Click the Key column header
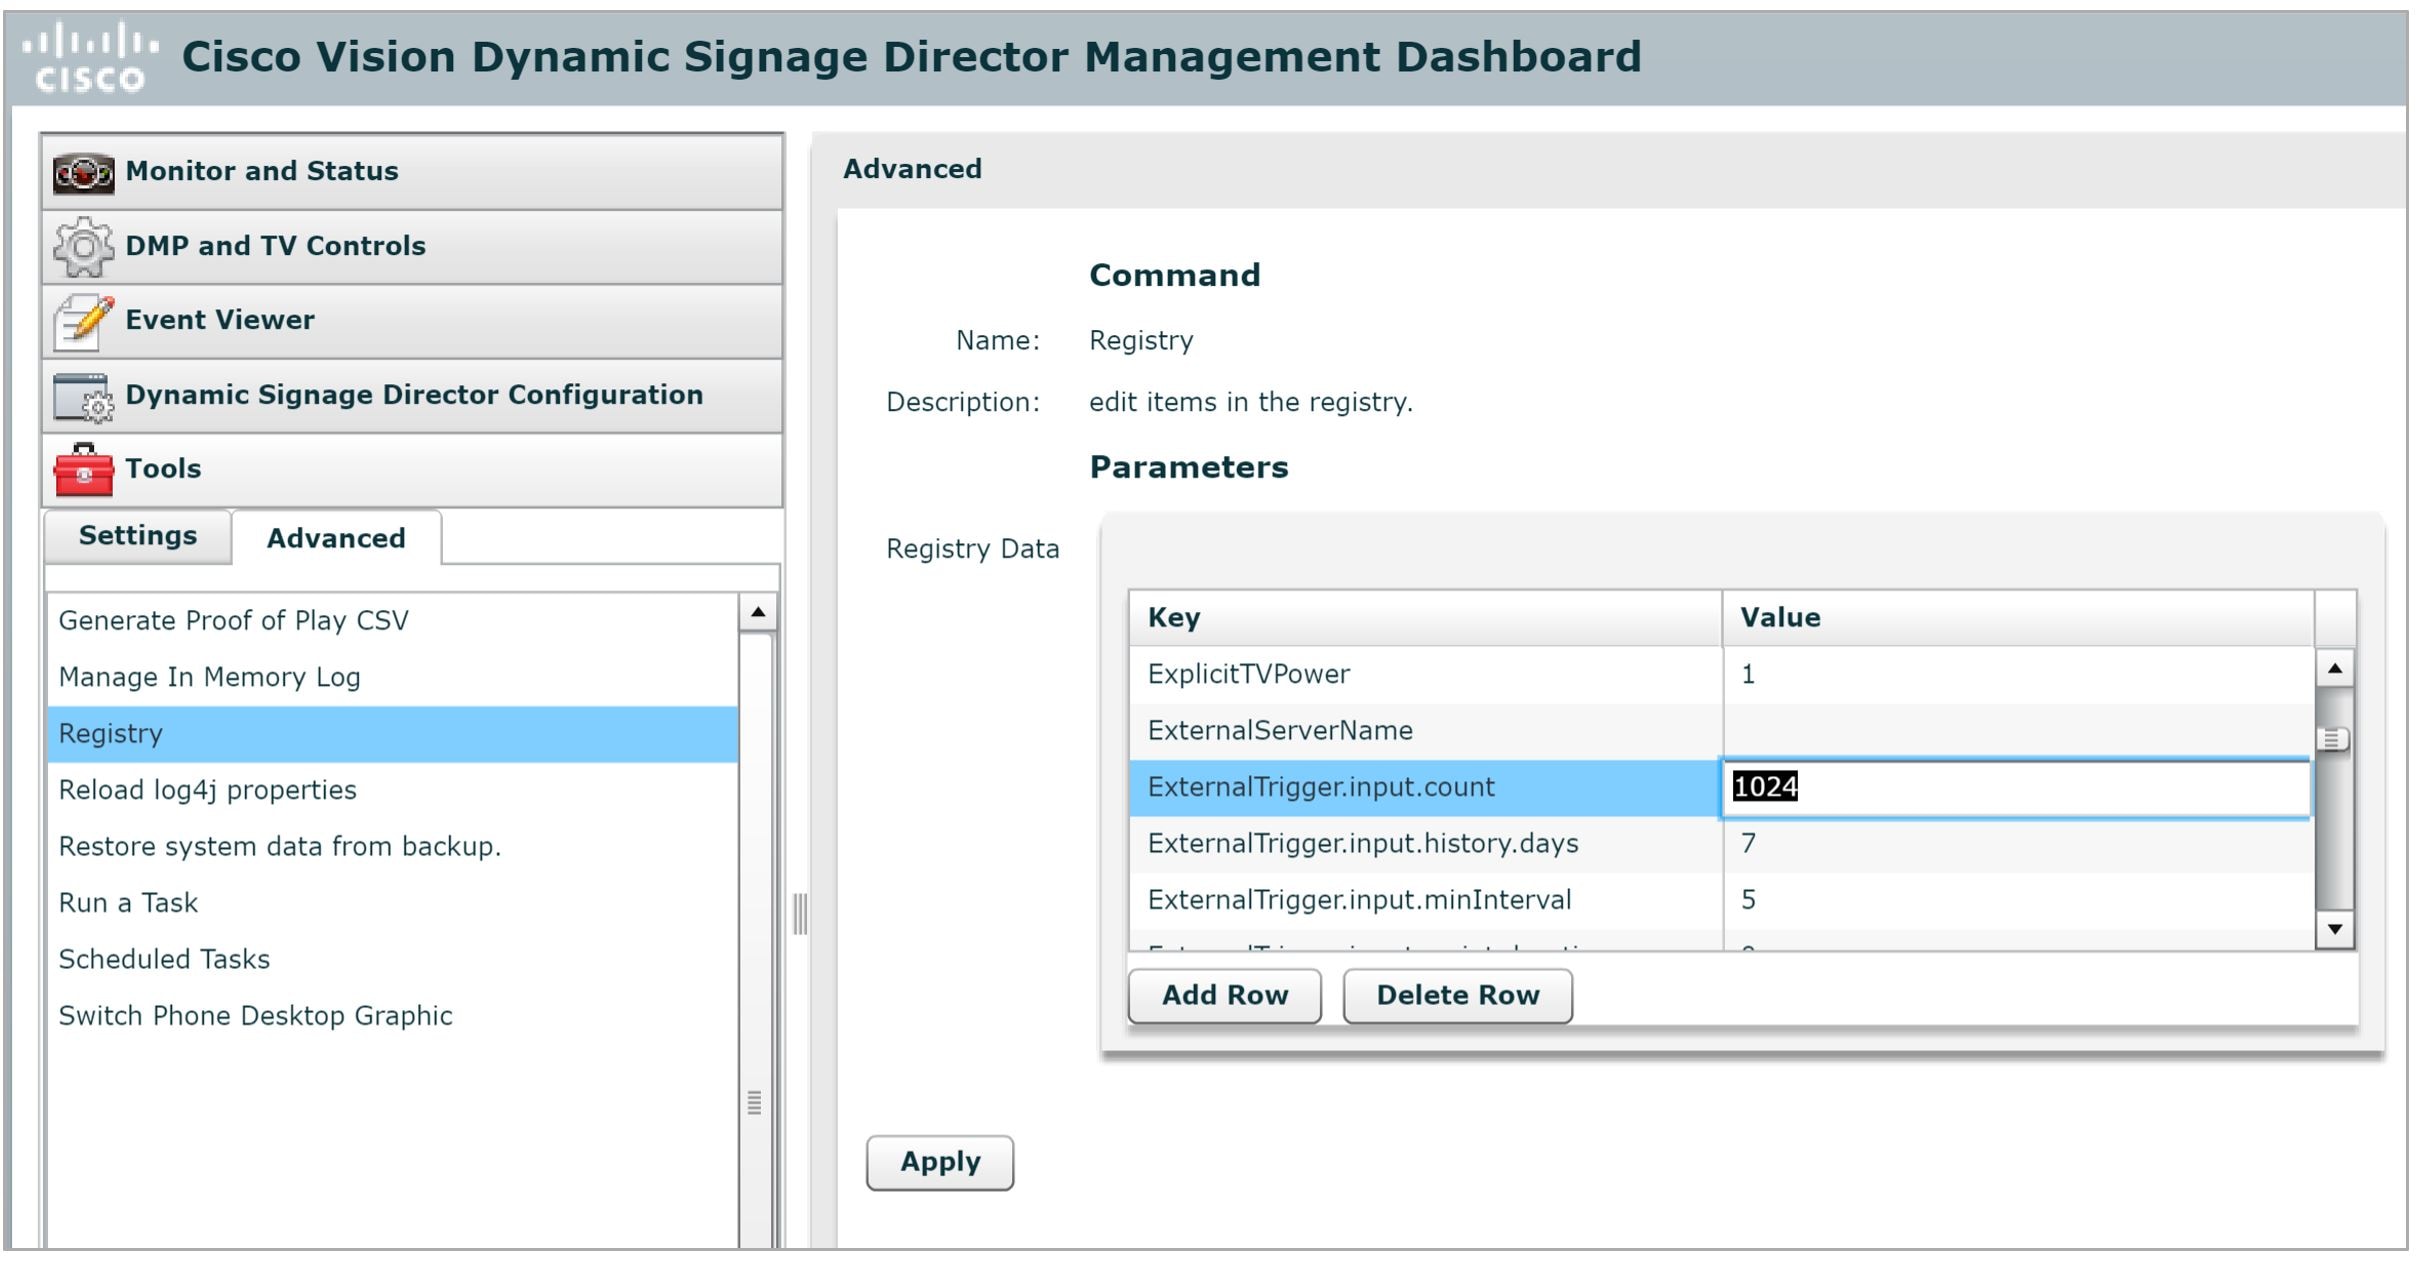This screenshot has width=2421, height=1265. pyautogui.click(x=1426, y=618)
